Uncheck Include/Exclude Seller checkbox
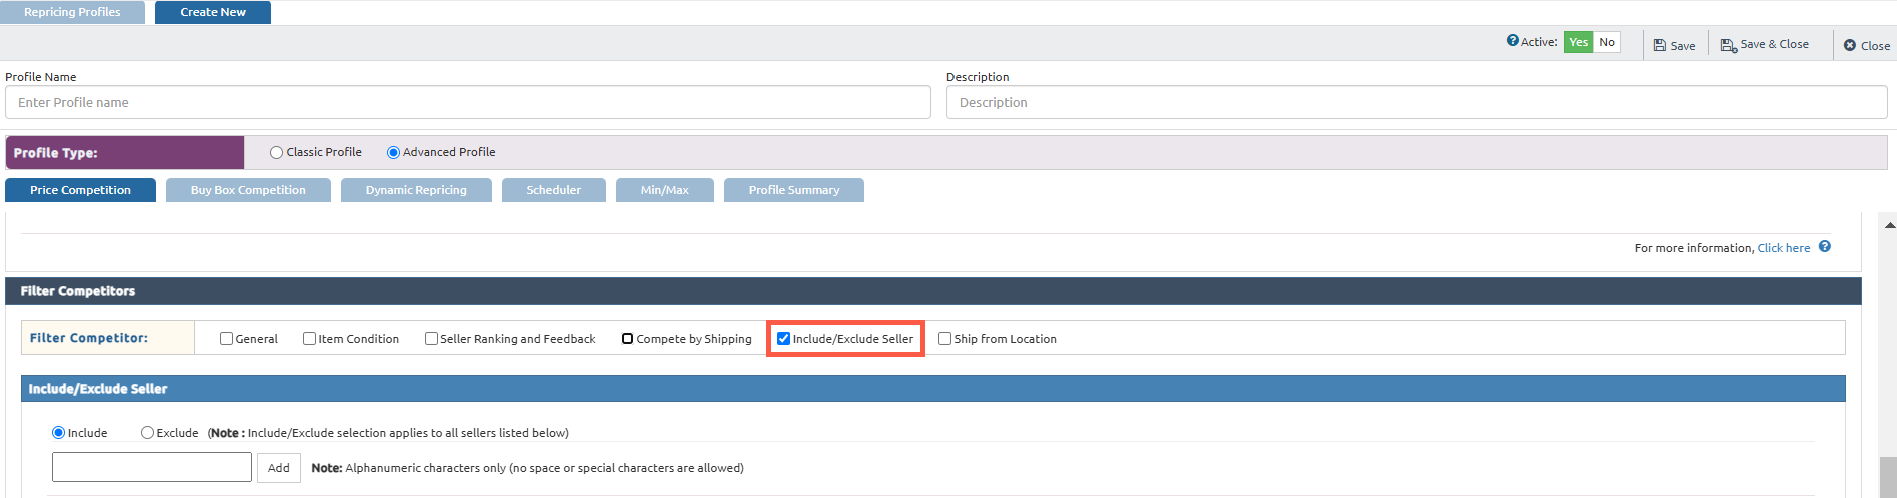This screenshot has height=498, width=1897. [784, 339]
